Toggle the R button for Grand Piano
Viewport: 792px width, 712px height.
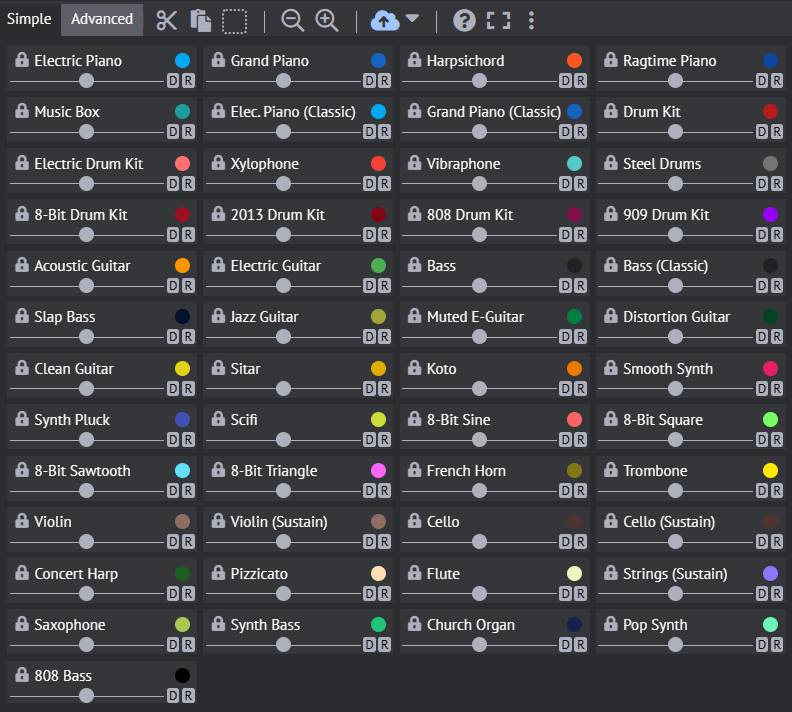[x=384, y=81]
